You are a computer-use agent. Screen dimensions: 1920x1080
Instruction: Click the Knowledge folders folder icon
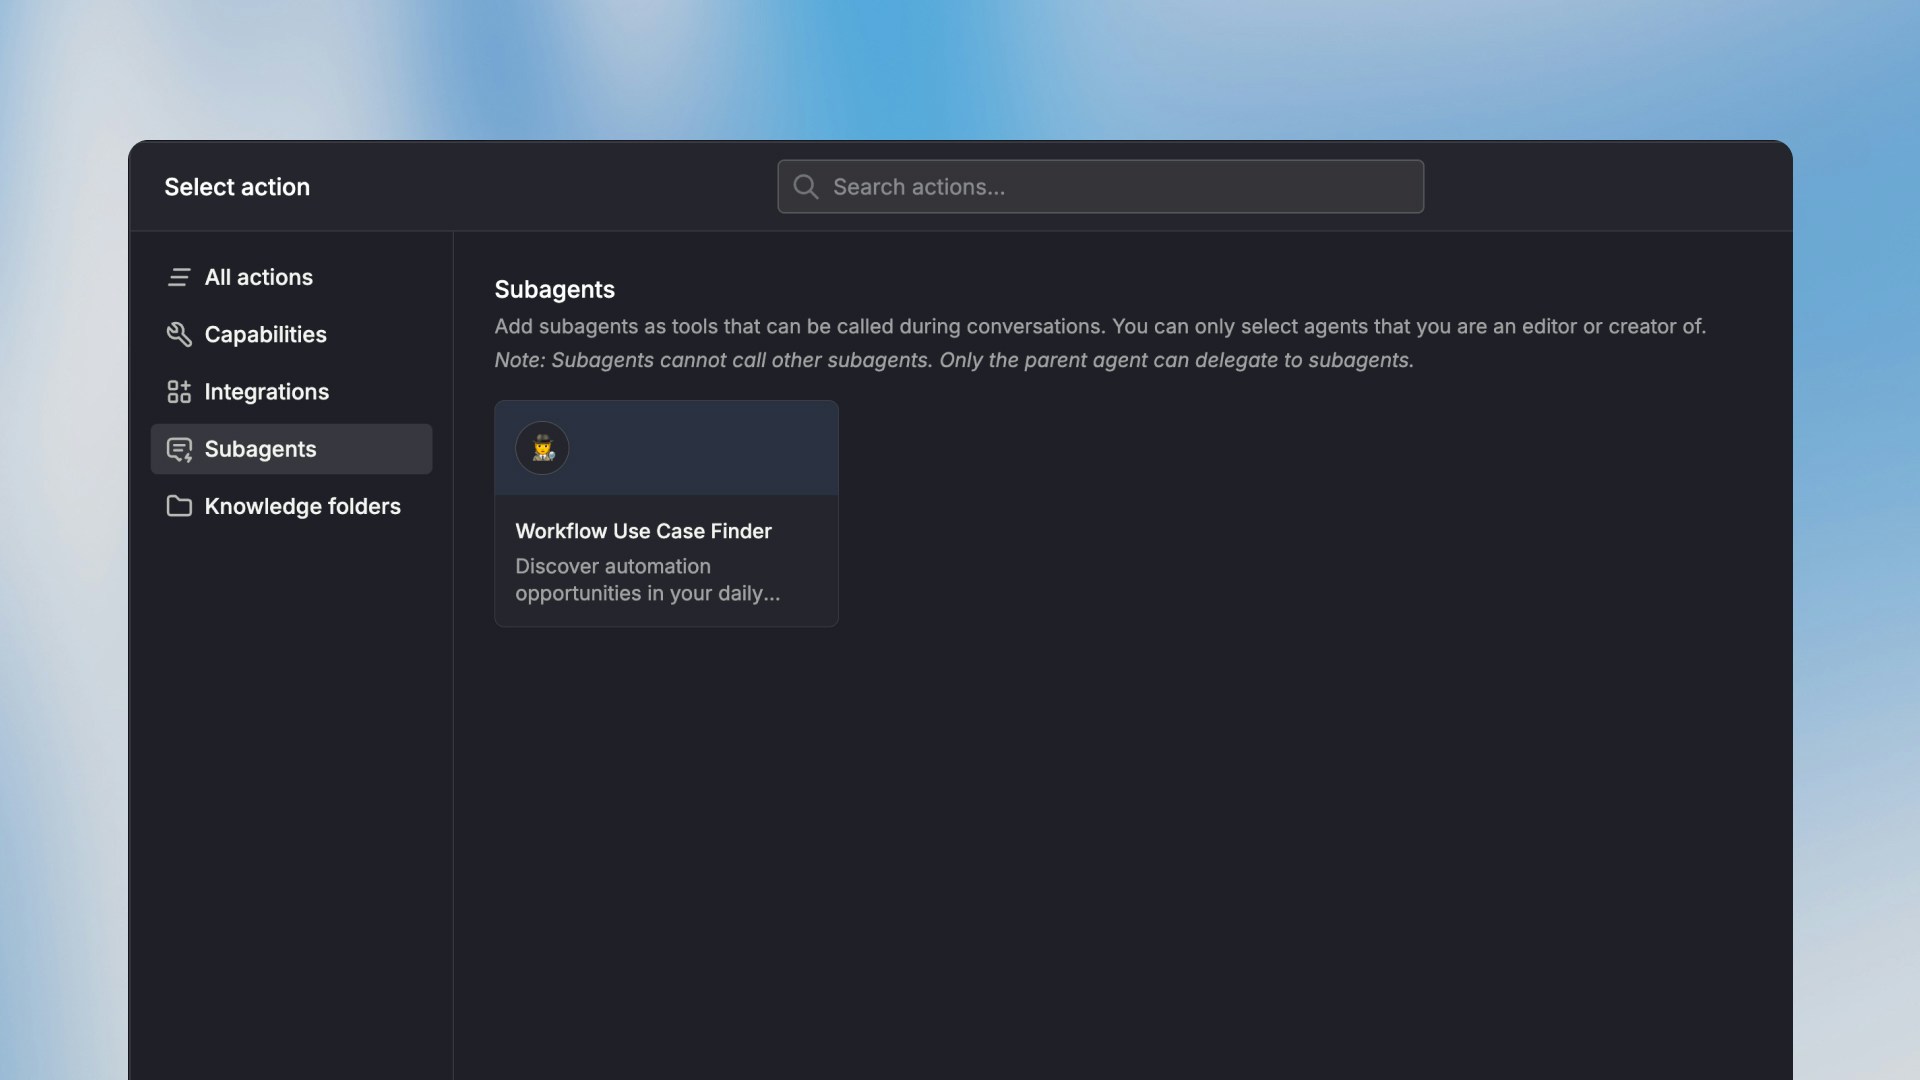tap(179, 507)
